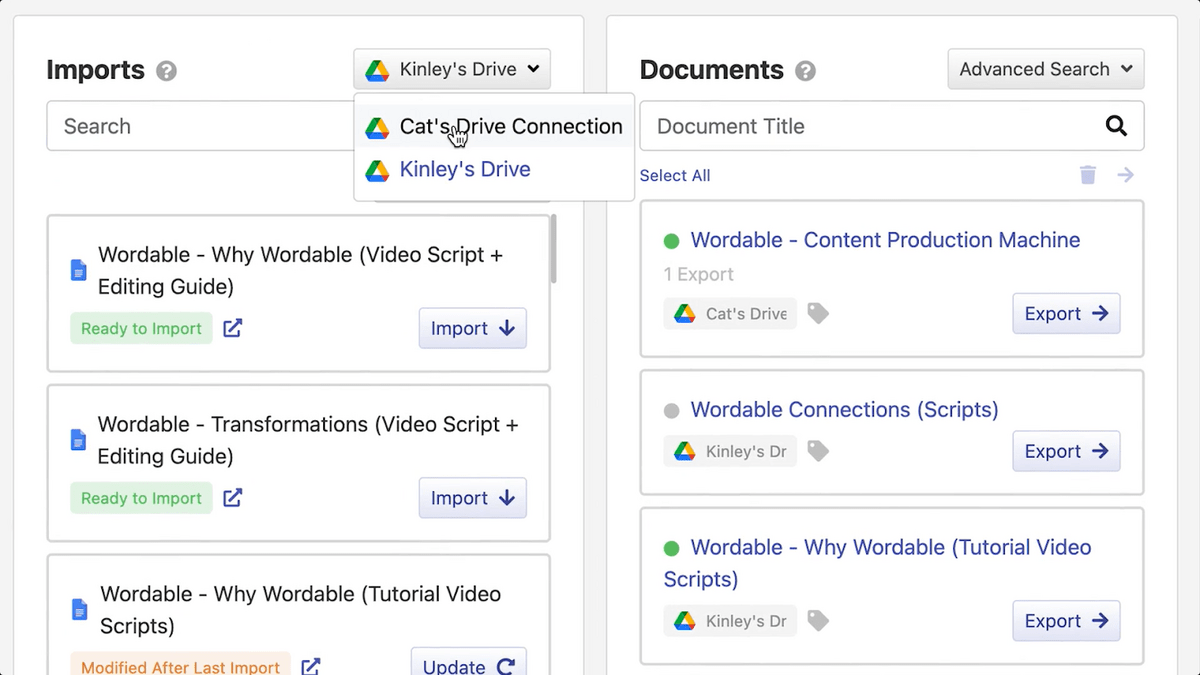Import the Transformations video script document
The height and width of the screenshot is (675, 1200).
pyautogui.click(x=472, y=498)
